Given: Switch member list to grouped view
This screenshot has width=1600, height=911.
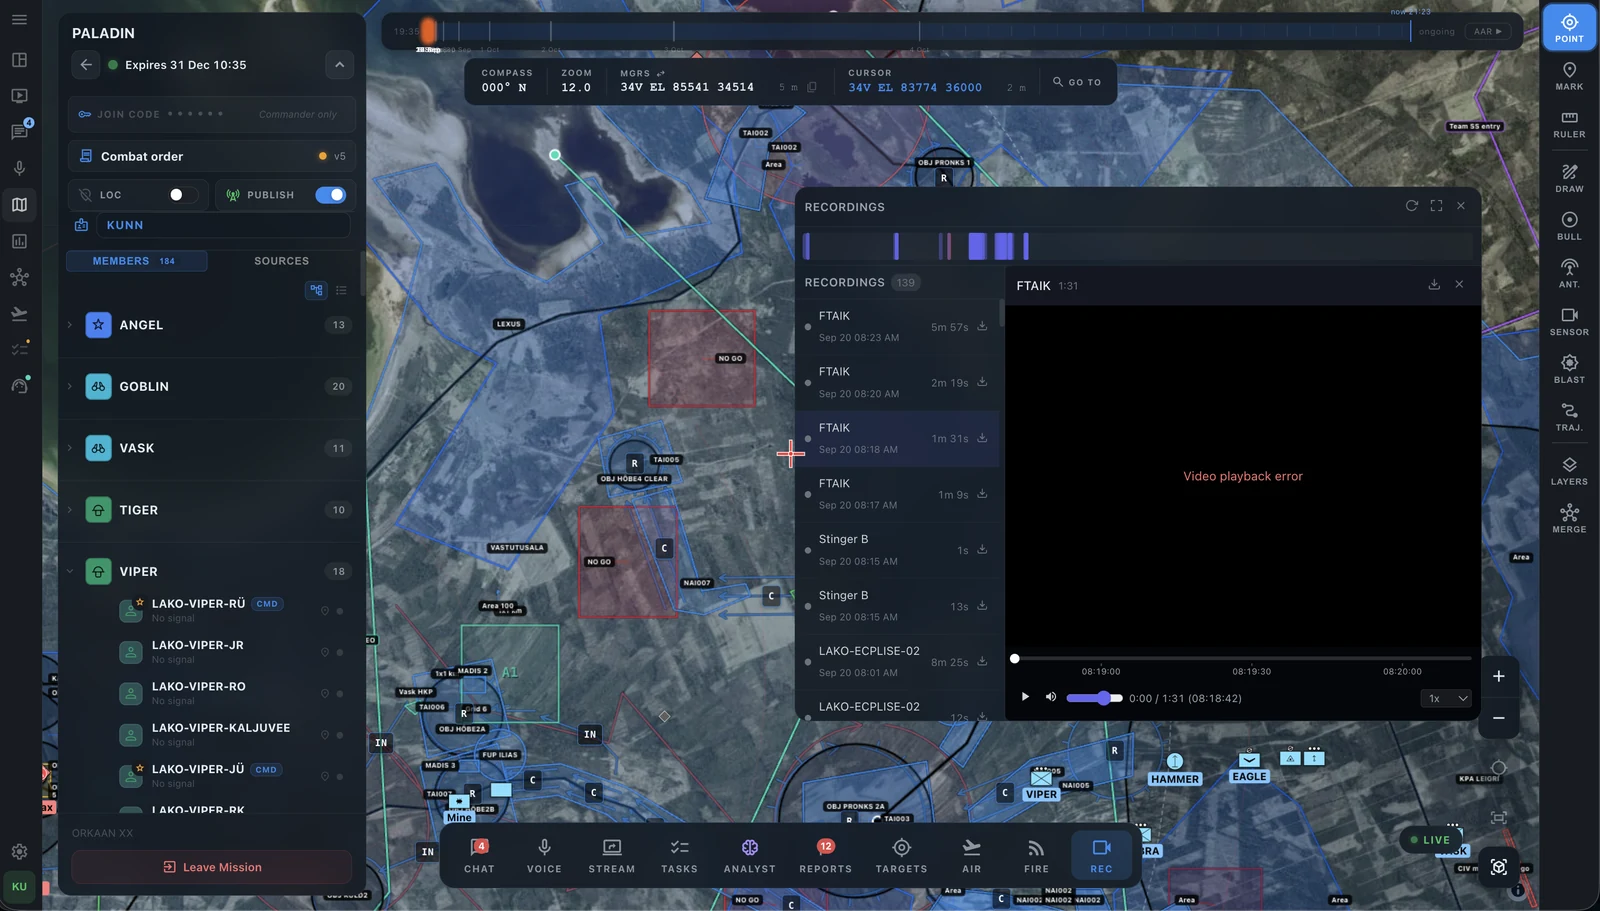Looking at the screenshot, I should coord(316,290).
